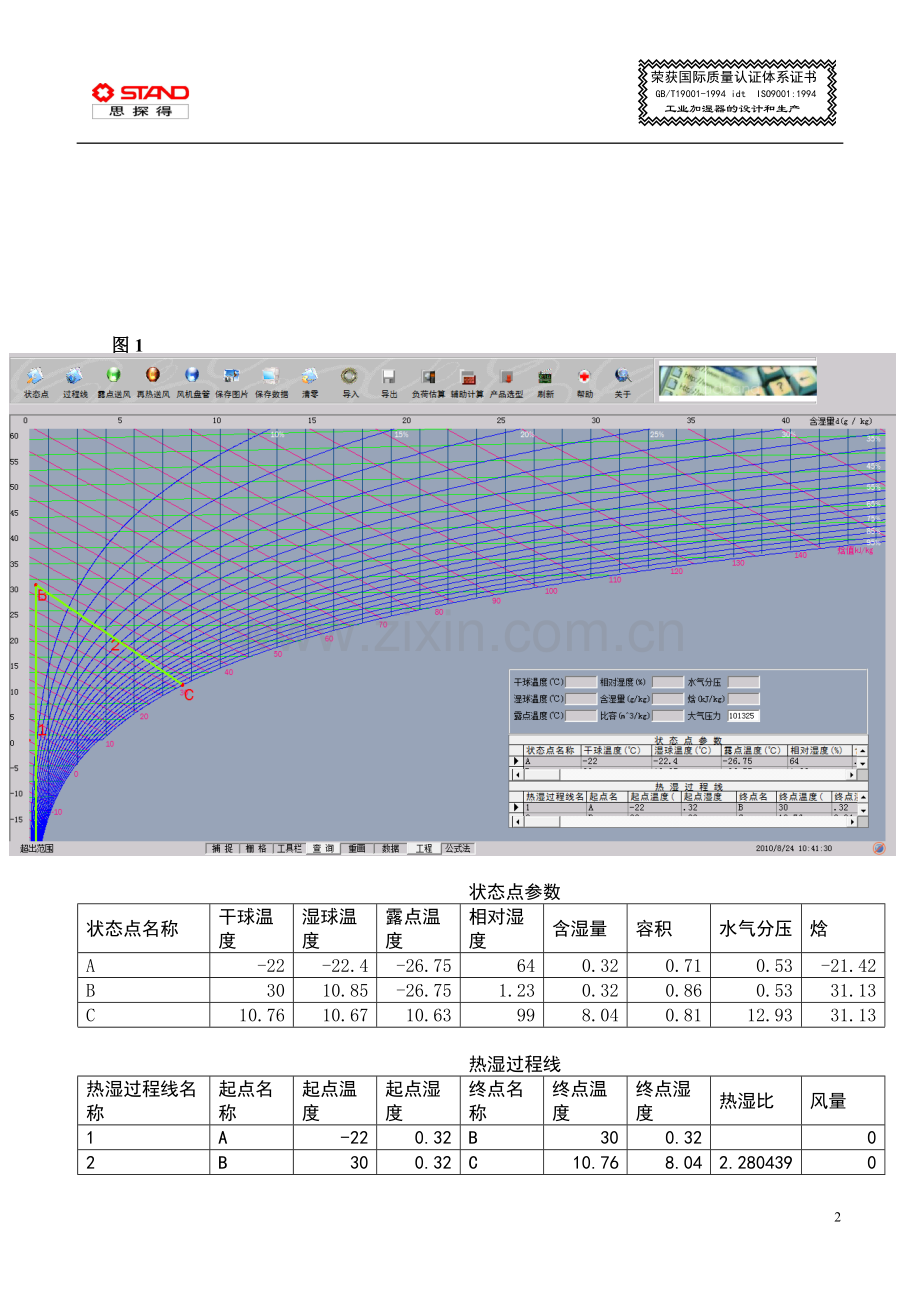Open 辅助计算 auxiliary calculation tool
This screenshot has height=1302, width=920.
click(467, 381)
